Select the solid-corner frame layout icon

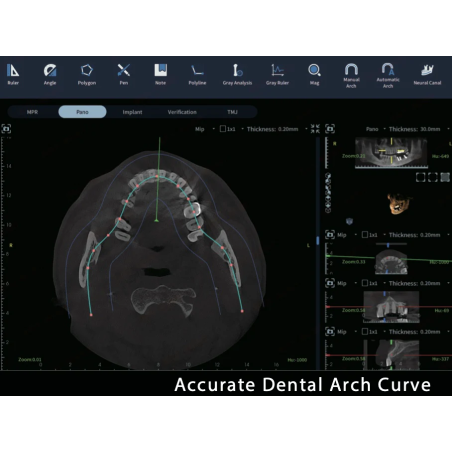click(421, 177)
